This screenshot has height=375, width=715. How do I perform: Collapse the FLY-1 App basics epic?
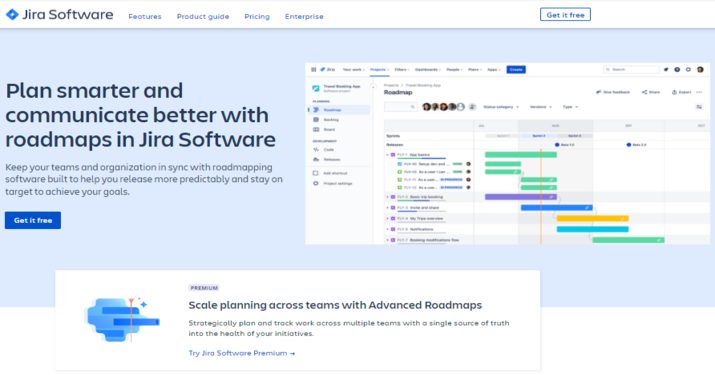pyautogui.click(x=388, y=155)
